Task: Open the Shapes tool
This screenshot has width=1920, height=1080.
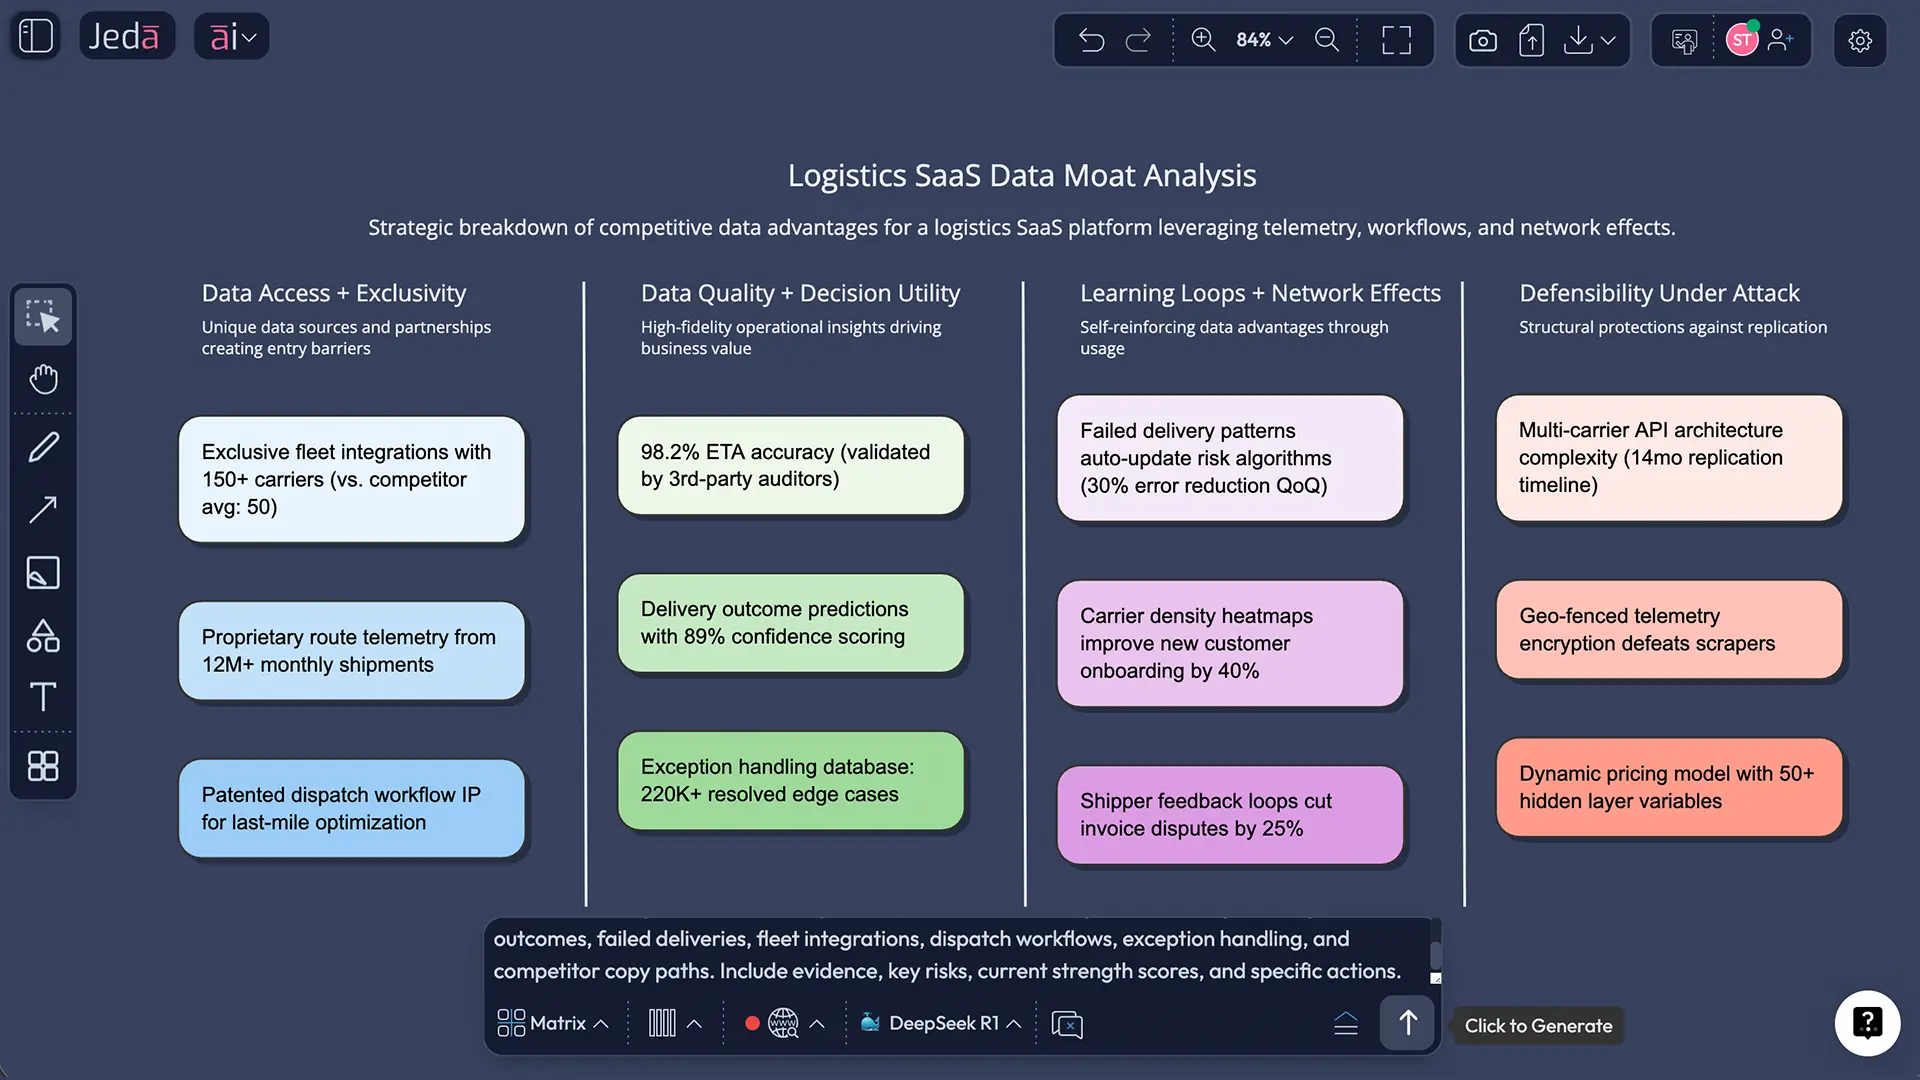Action: click(43, 635)
